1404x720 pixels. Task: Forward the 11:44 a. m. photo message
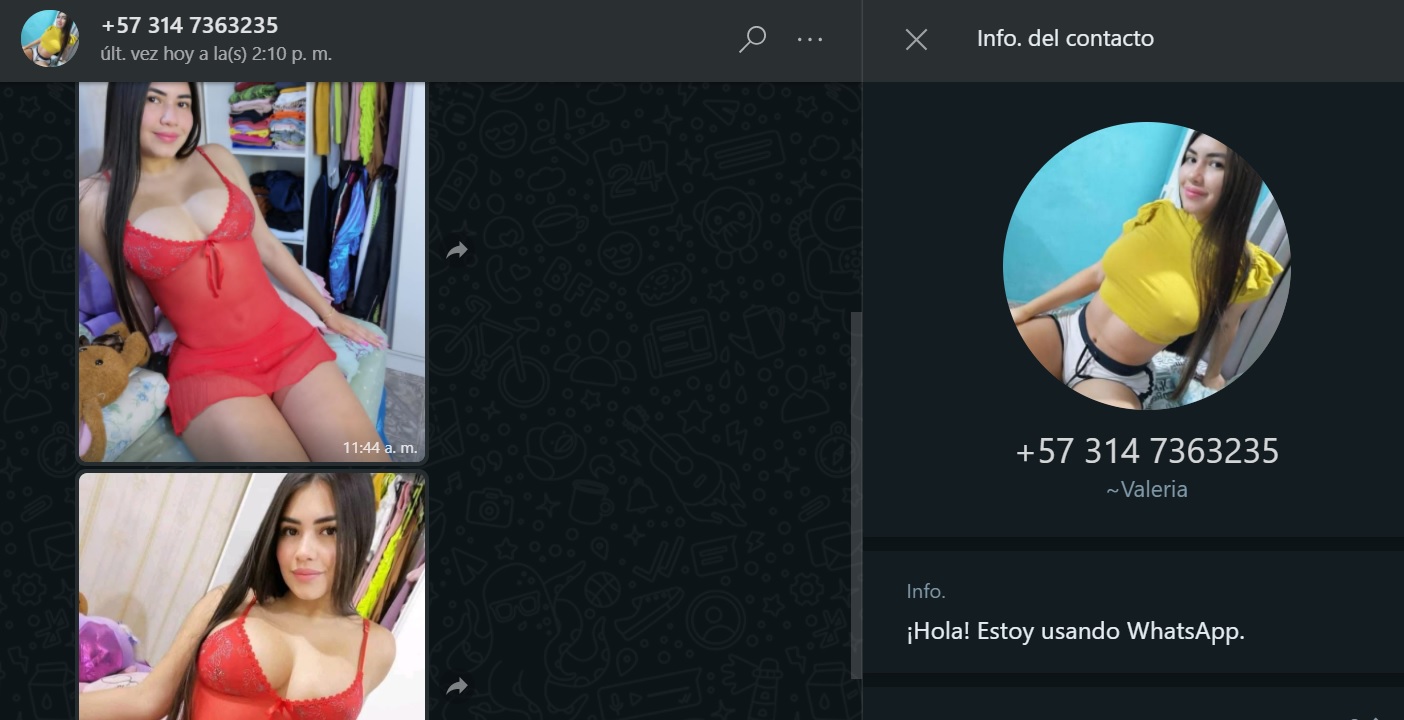tap(457, 251)
